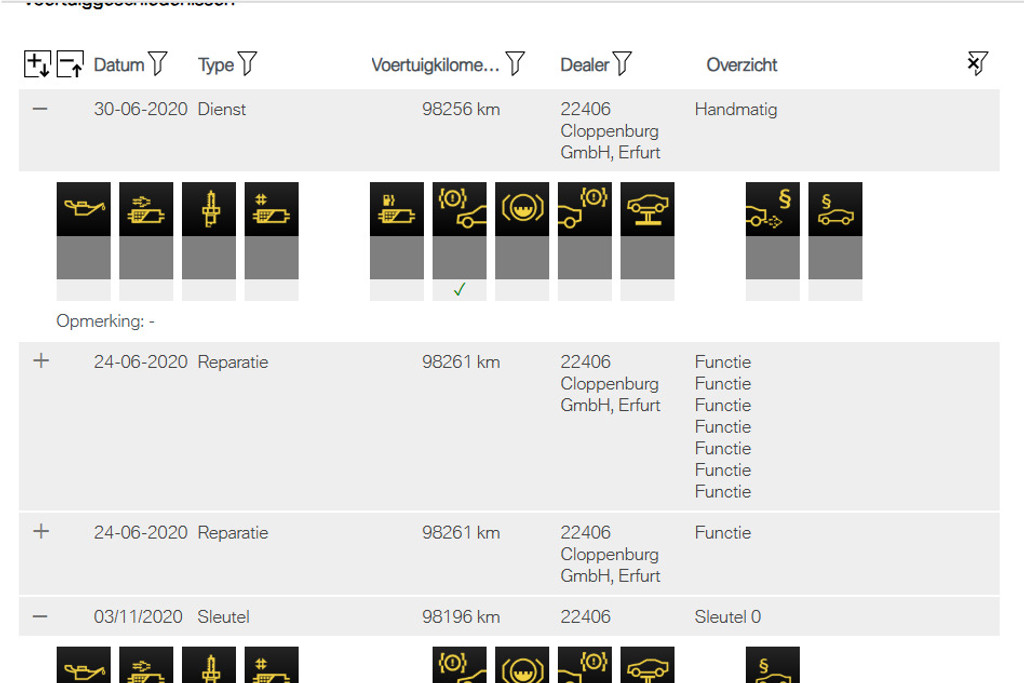The height and width of the screenshot is (683, 1024).
Task: Click the fuel filter service icon
Action: [397, 209]
